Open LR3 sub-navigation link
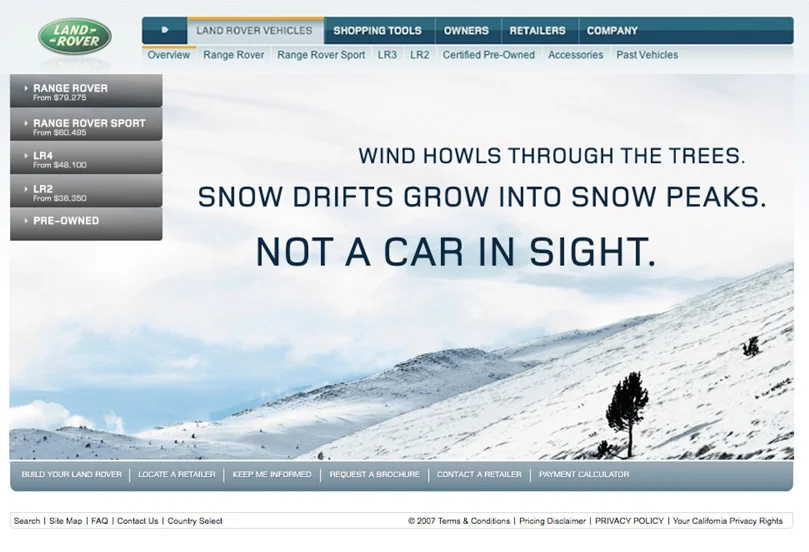Image resolution: width=809 pixels, height=552 pixels. coord(387,55)
